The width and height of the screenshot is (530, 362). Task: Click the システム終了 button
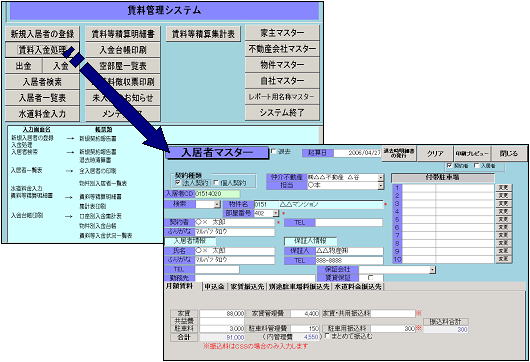pyautogui.click(x=282, y=113)
